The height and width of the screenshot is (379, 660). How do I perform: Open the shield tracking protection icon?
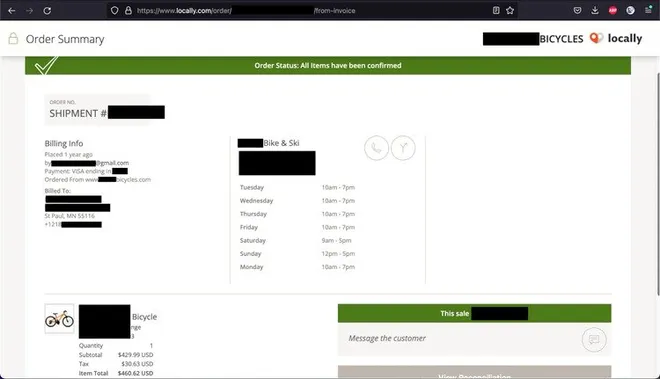pos(114,11)
